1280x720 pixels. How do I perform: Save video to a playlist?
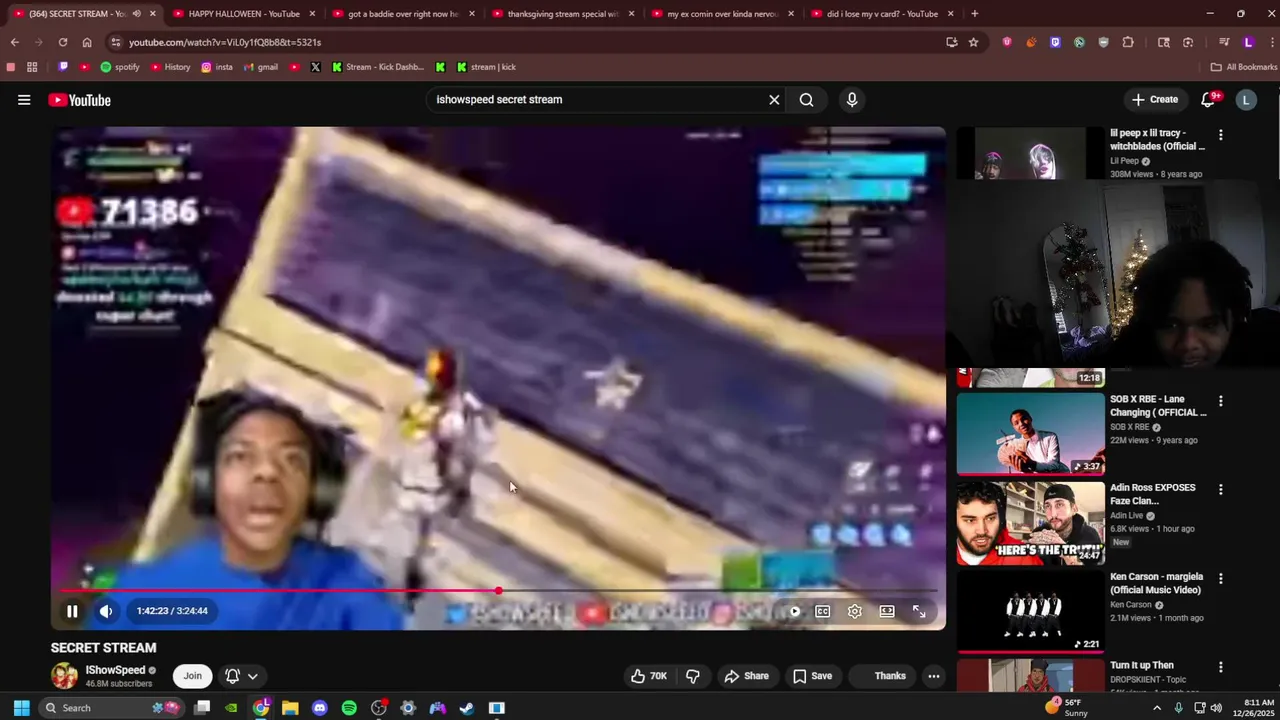pos(812,676)
